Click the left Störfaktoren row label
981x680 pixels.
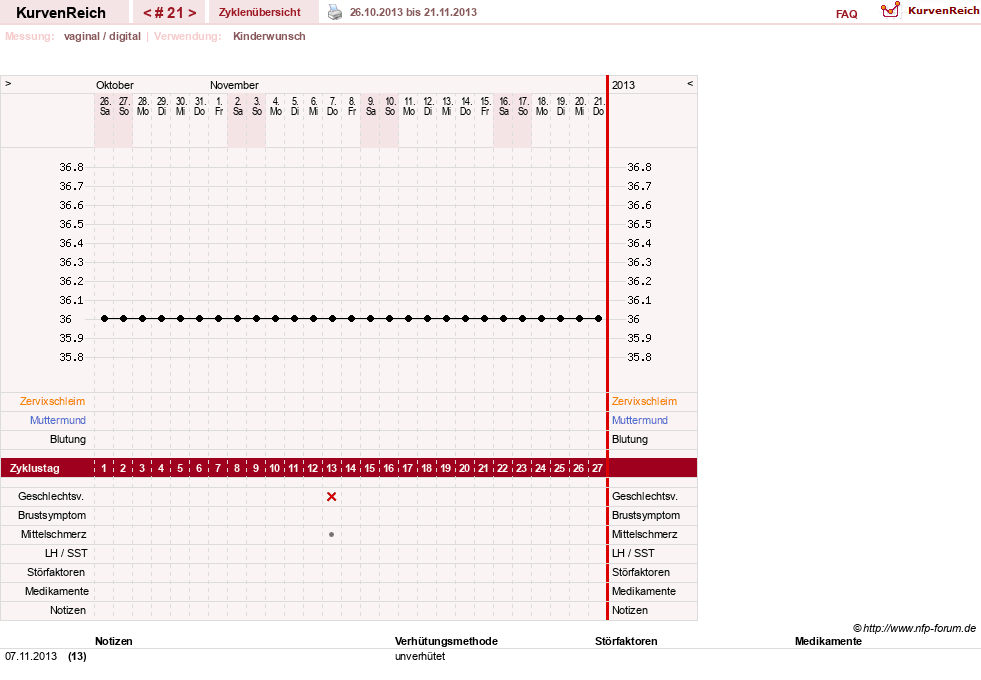[56, 572]
